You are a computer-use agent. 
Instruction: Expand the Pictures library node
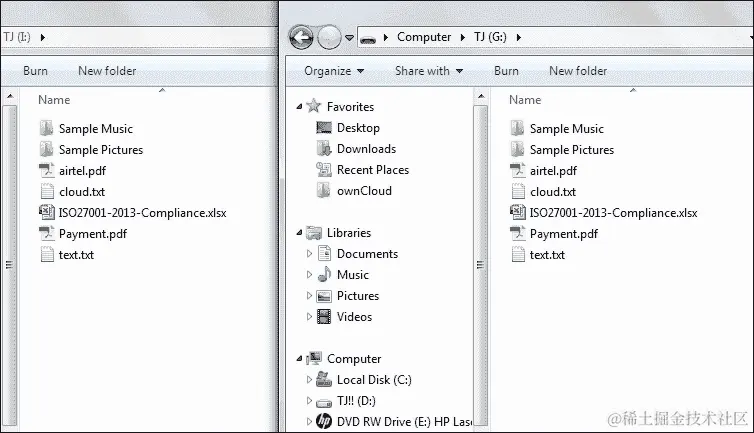309,295
